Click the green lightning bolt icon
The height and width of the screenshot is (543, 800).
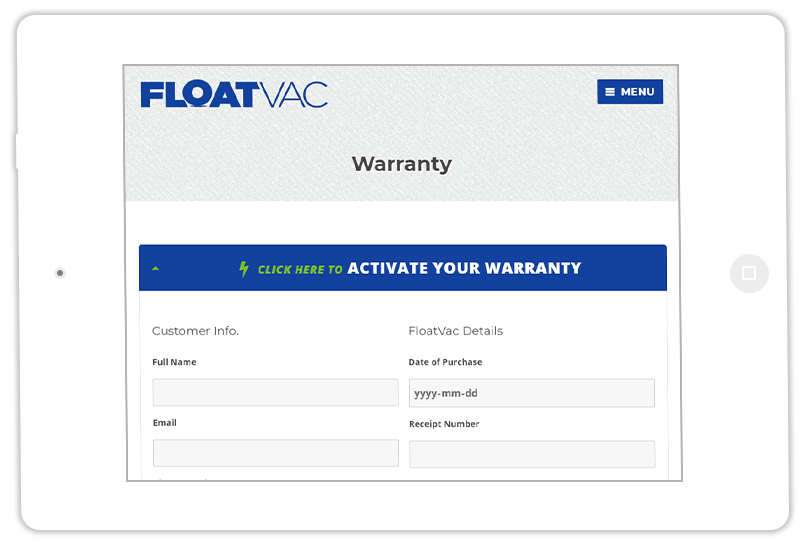(244, 268)
